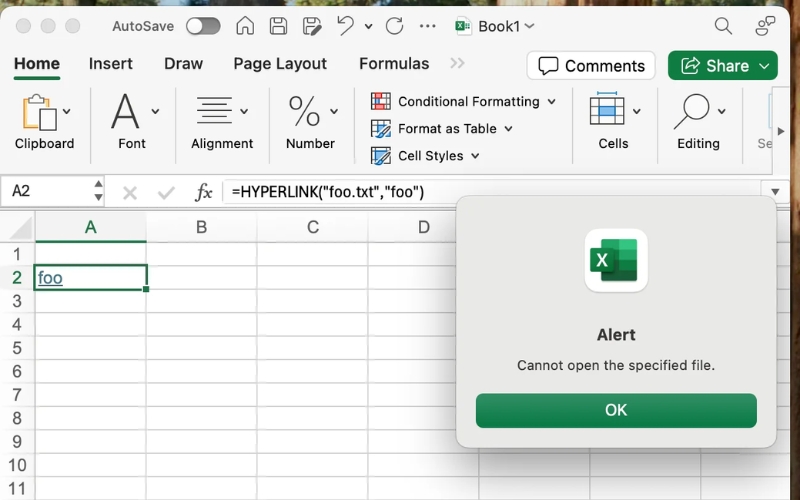This screenshot has height=500, width=800.
Task: Select row 1 header
Action: point(17,254)
